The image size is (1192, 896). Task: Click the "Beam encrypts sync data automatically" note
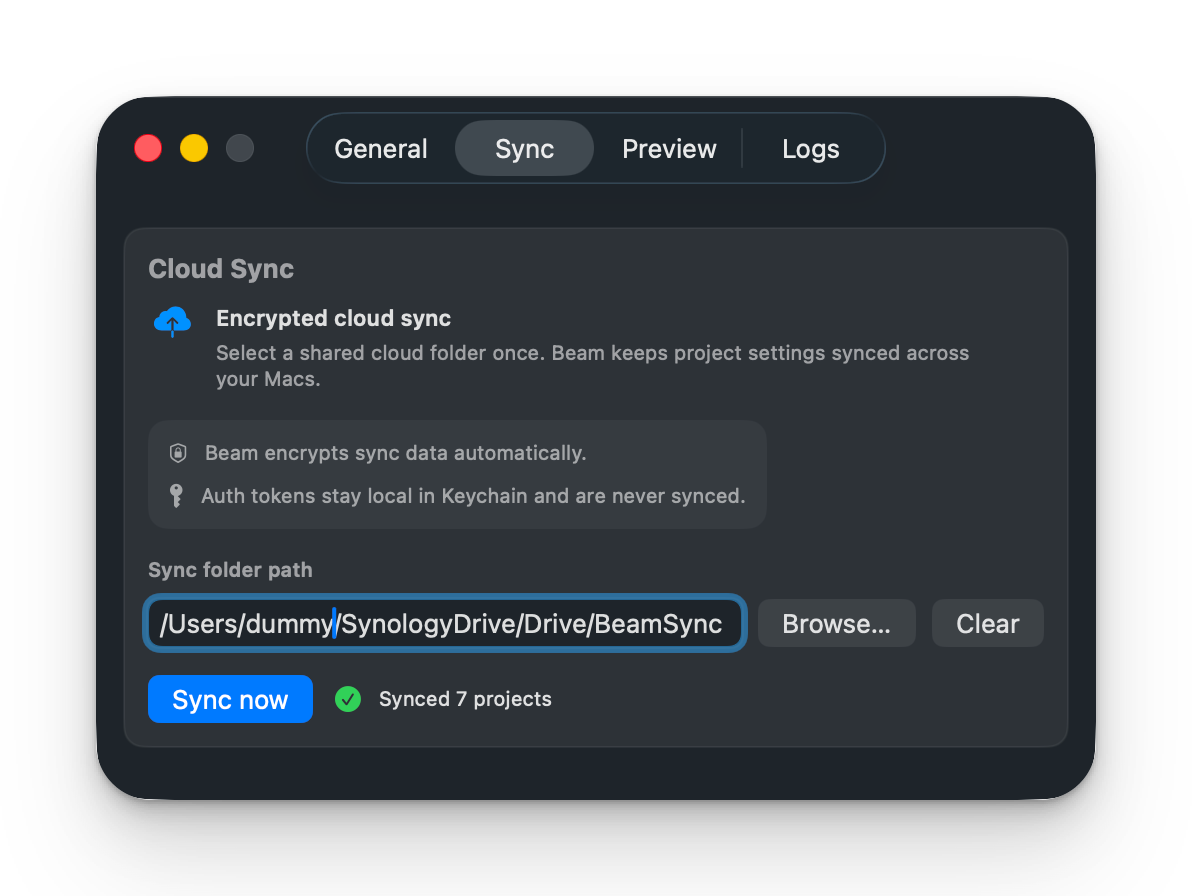(395, 453)
